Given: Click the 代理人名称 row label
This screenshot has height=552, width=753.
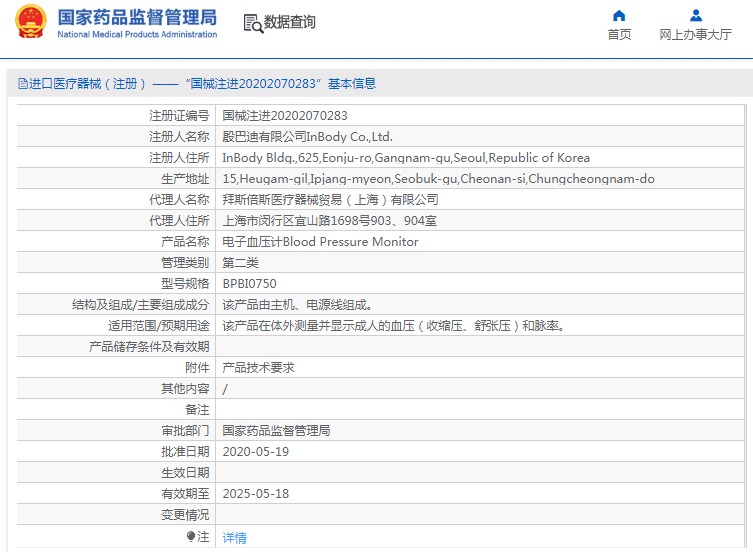Looking at the screenshot, I should coord(179,200).
